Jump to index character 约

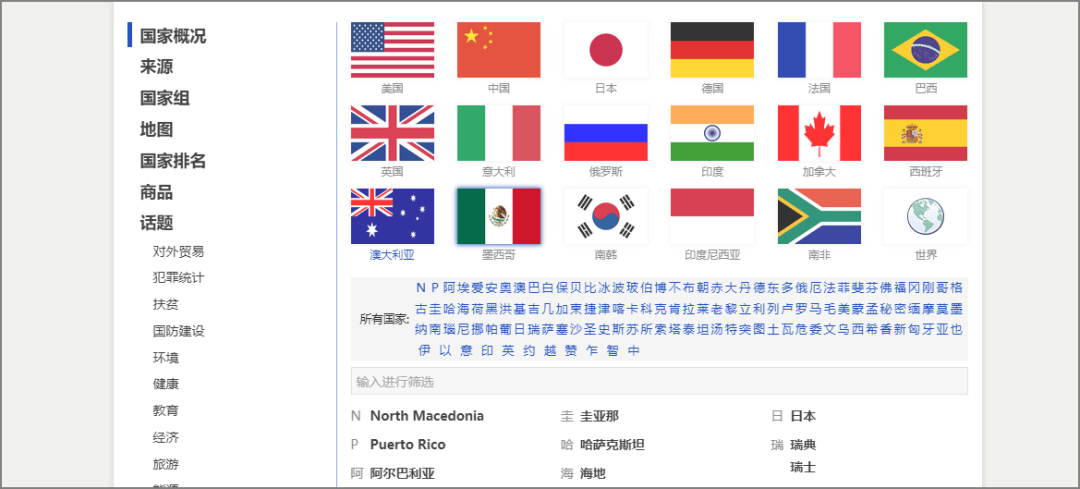529,351
